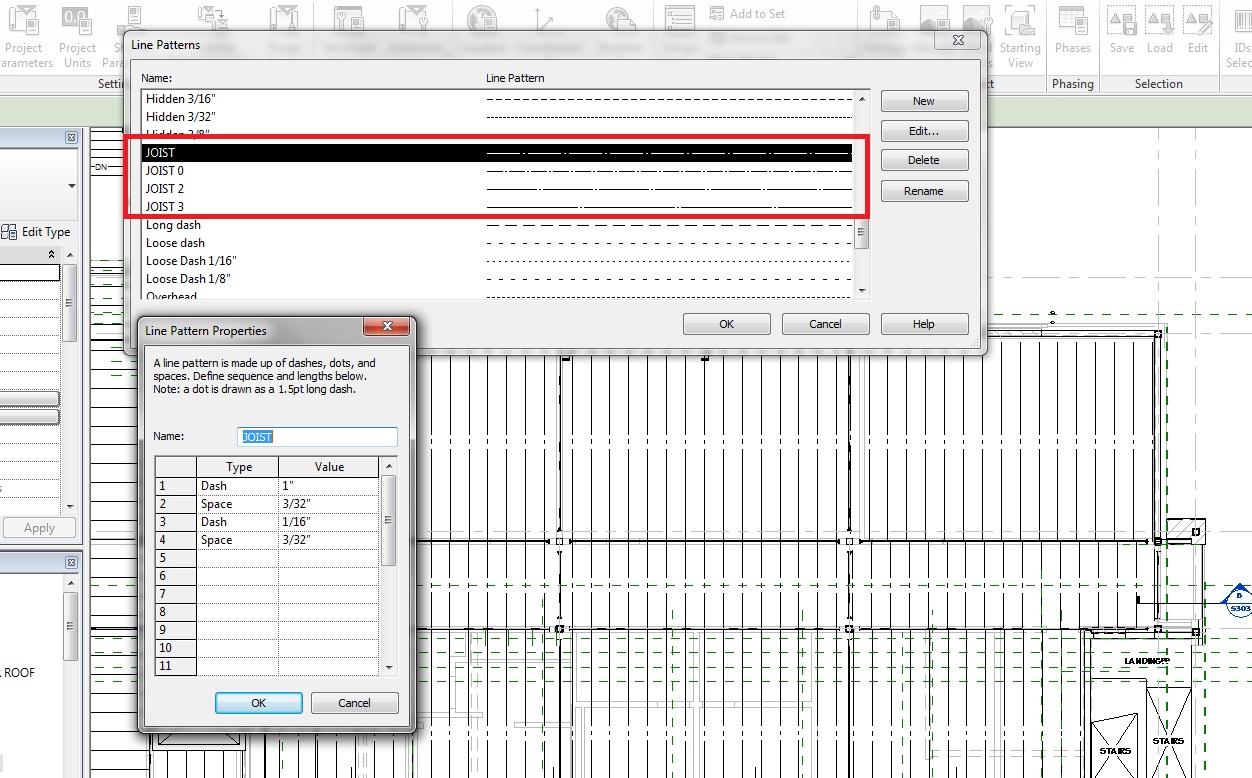Open Phases tool in ribbon

[x=1072, y=30]
